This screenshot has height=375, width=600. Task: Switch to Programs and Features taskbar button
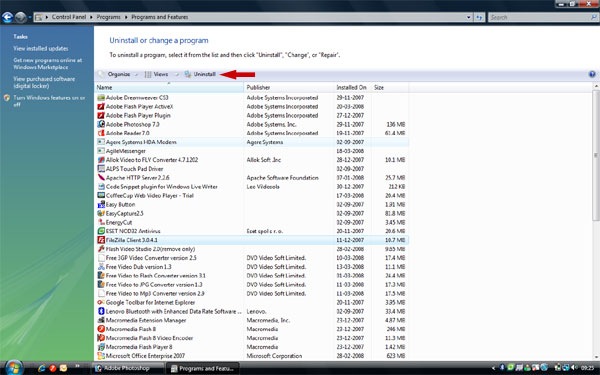202,368
